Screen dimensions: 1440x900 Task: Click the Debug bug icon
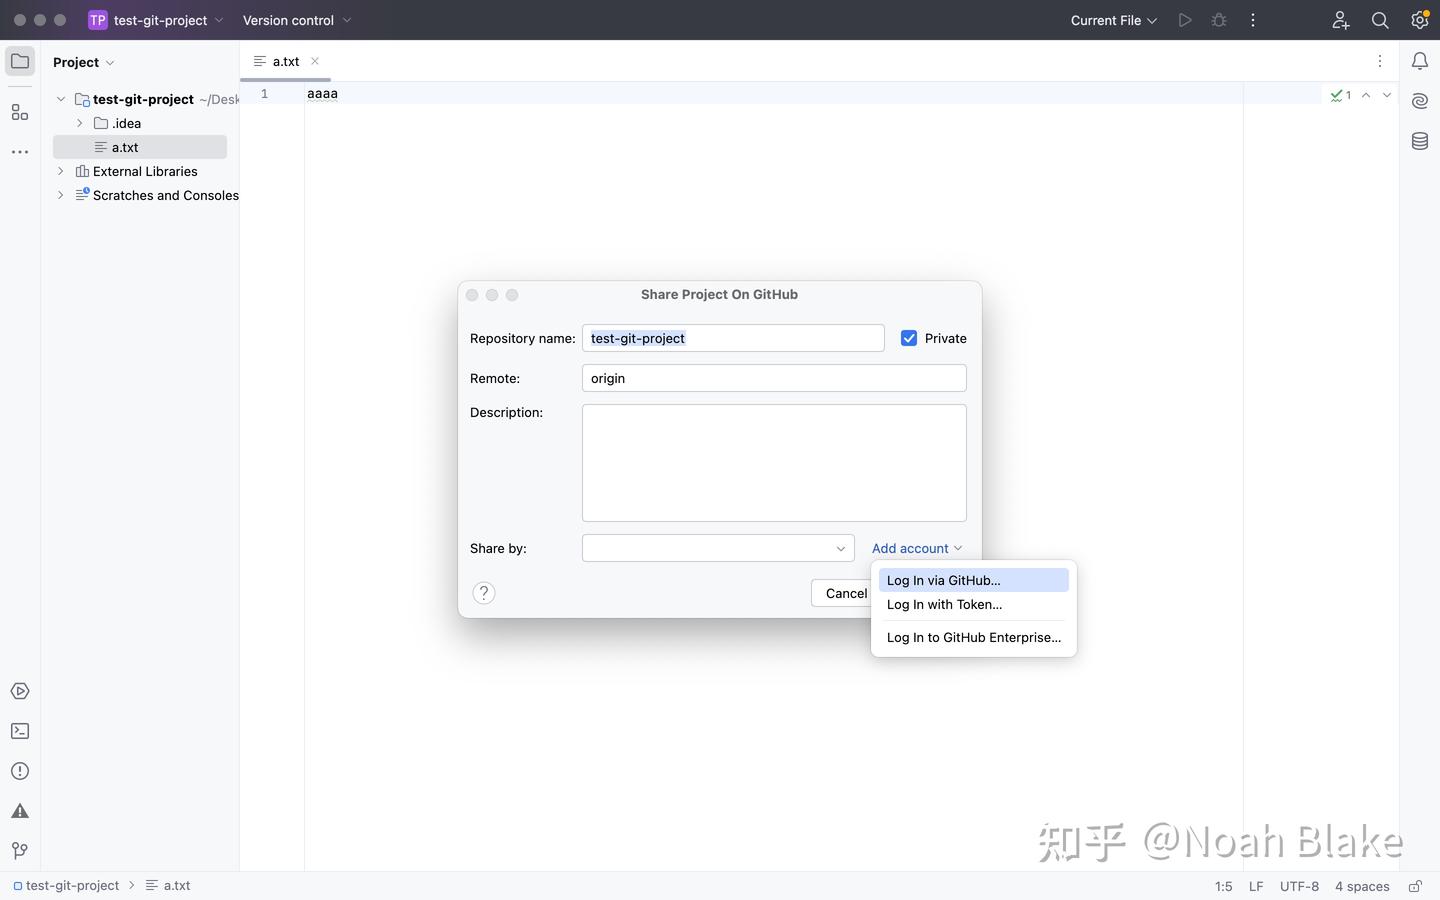point(1219,20)
